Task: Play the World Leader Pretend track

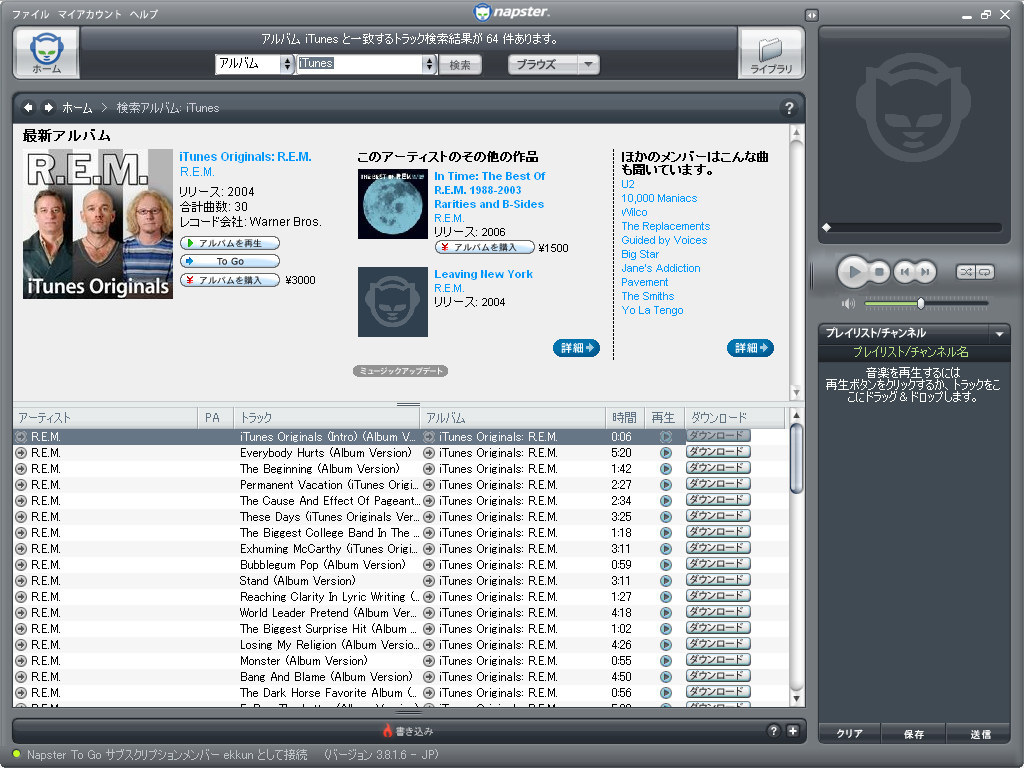Action: (x=665, y=613)
